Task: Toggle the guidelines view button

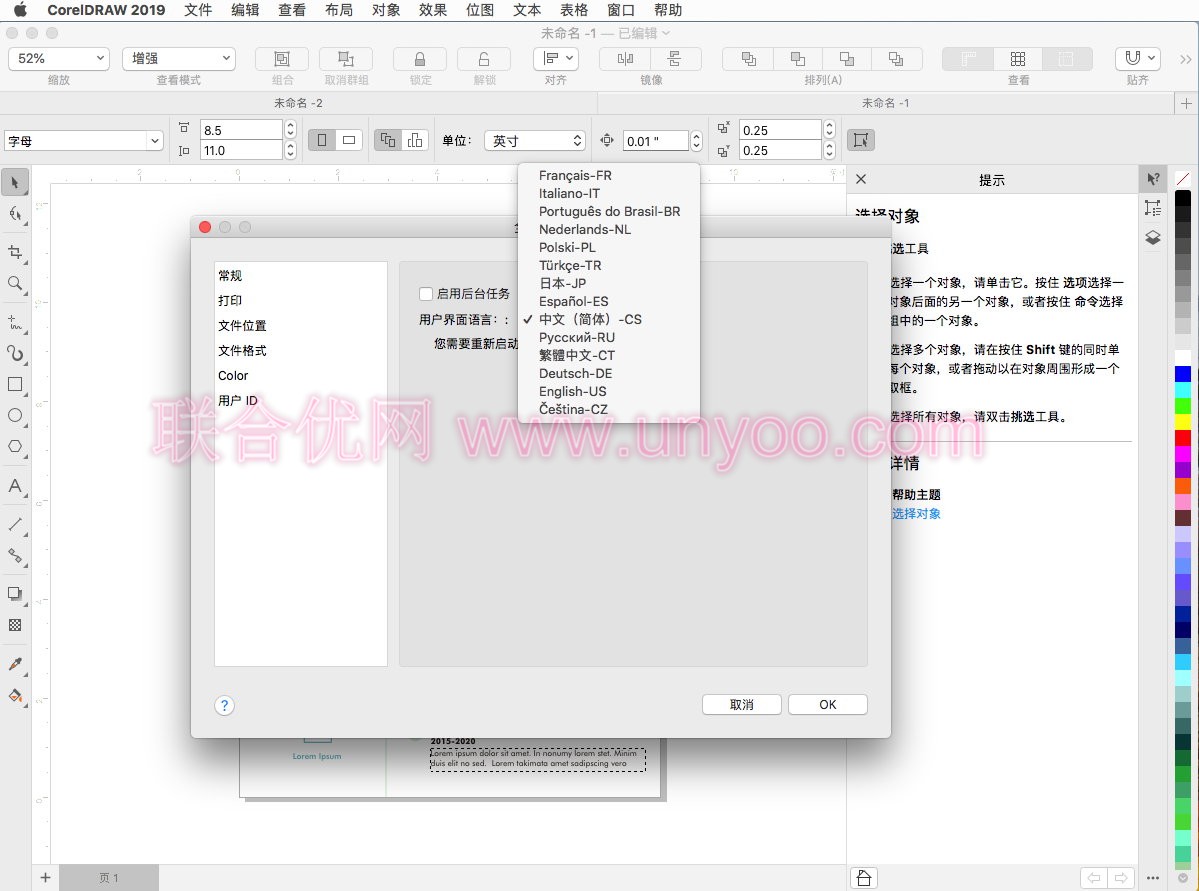Action: 1067,59
